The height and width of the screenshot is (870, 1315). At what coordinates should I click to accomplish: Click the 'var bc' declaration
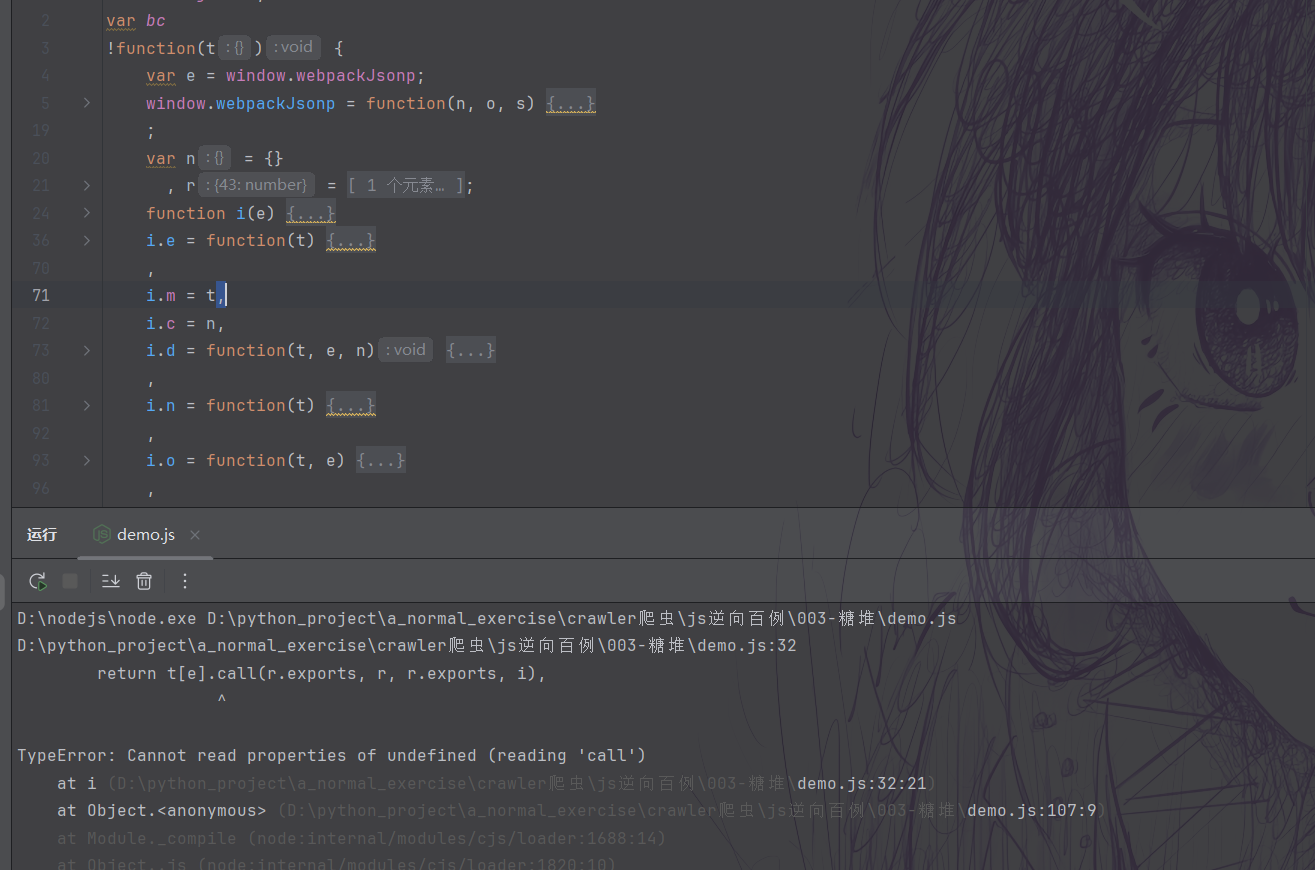tap(136, 20)
